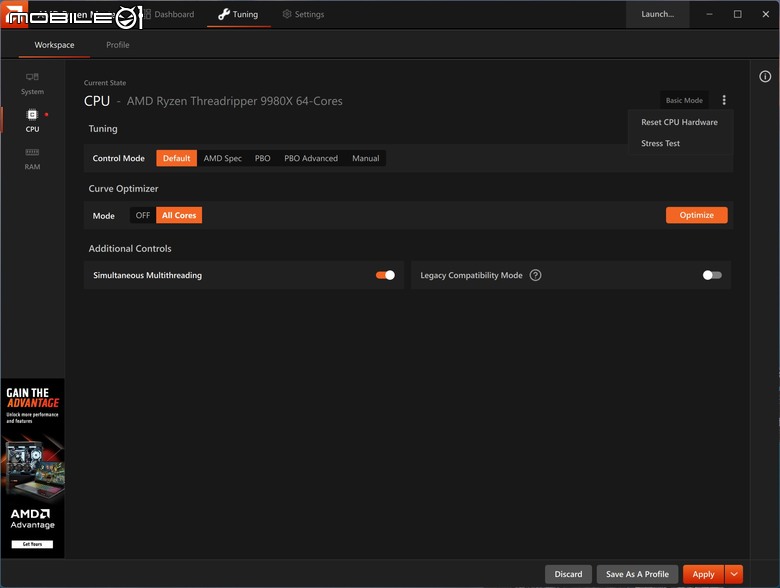Open the three-dot more options menu

tap(724, 100)
